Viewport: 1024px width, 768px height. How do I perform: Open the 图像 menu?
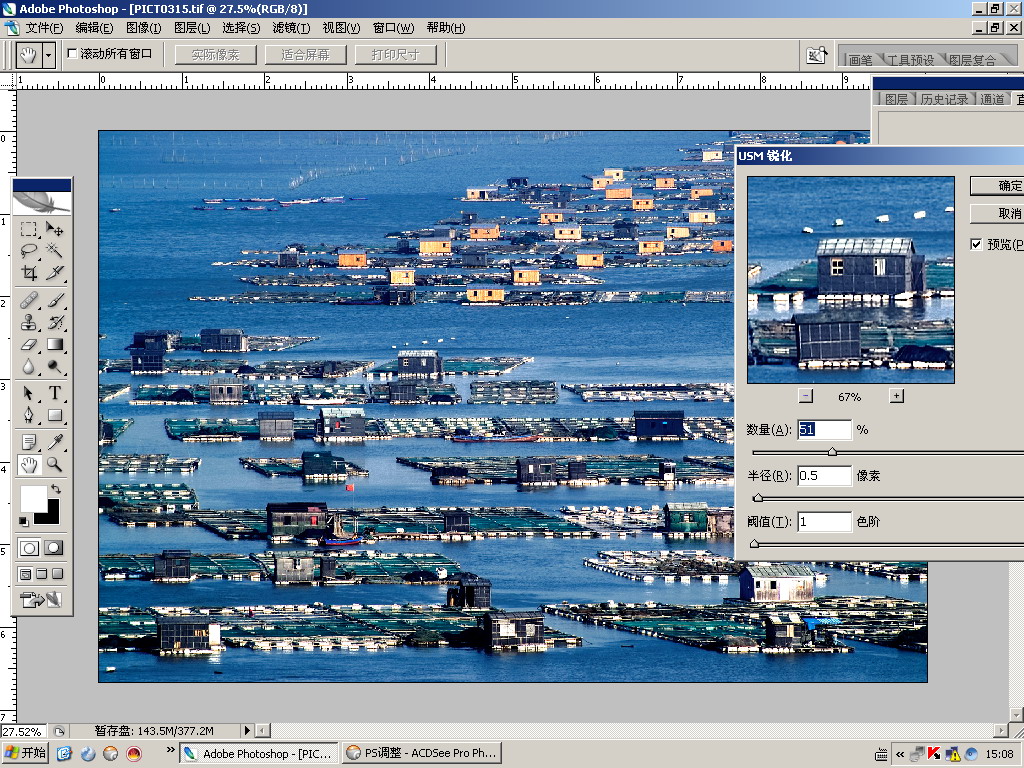143,27
